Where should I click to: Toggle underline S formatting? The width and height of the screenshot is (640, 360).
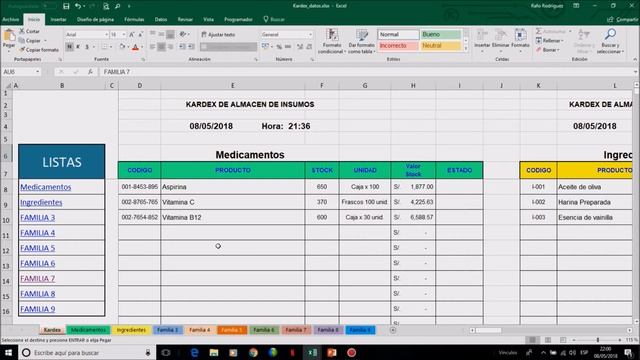click(87, 47)
